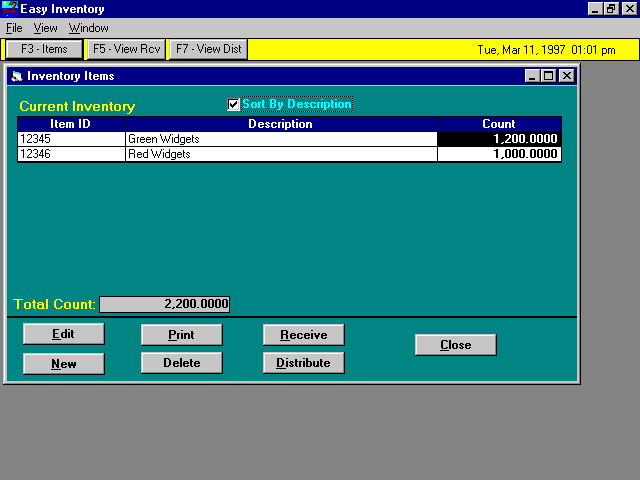Click the Total Count field
This screenshot has height=480, width=640.
click(164, 304)
